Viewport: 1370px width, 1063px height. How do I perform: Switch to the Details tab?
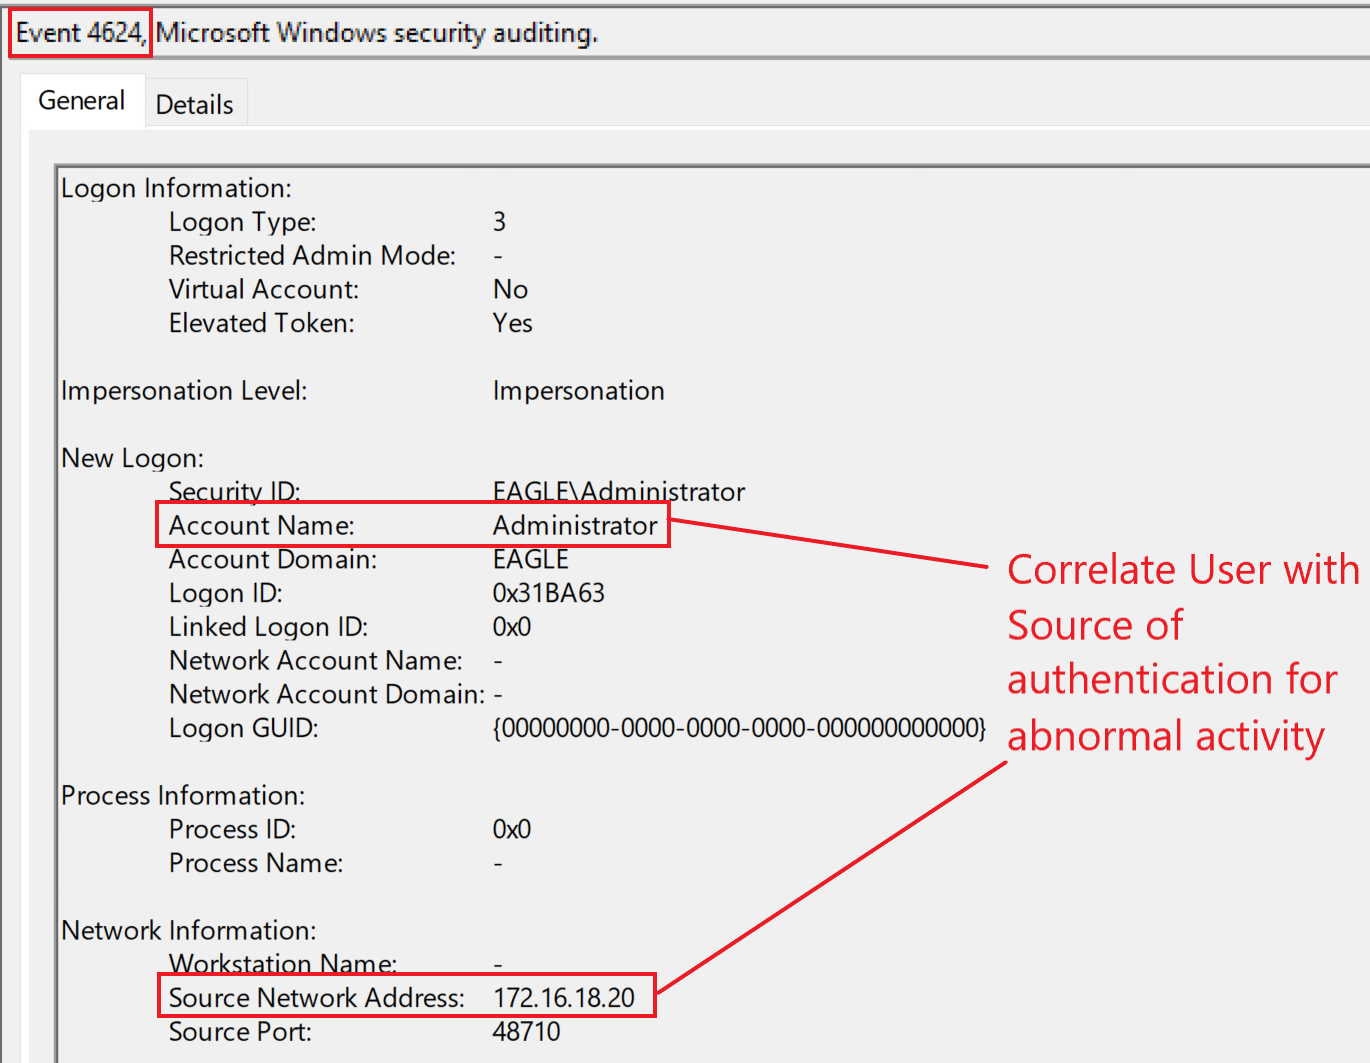[x=194, y=105]
